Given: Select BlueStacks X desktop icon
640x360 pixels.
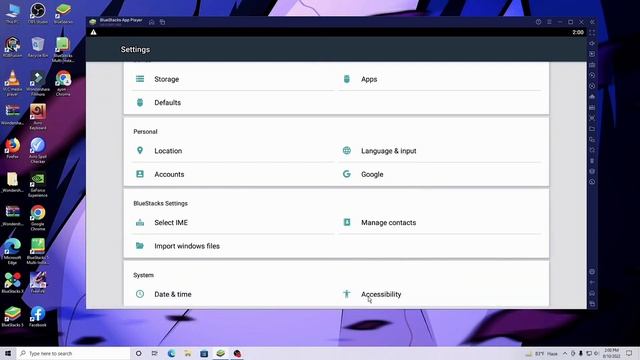Looking at the screenshot, I should tap(12, 282).
